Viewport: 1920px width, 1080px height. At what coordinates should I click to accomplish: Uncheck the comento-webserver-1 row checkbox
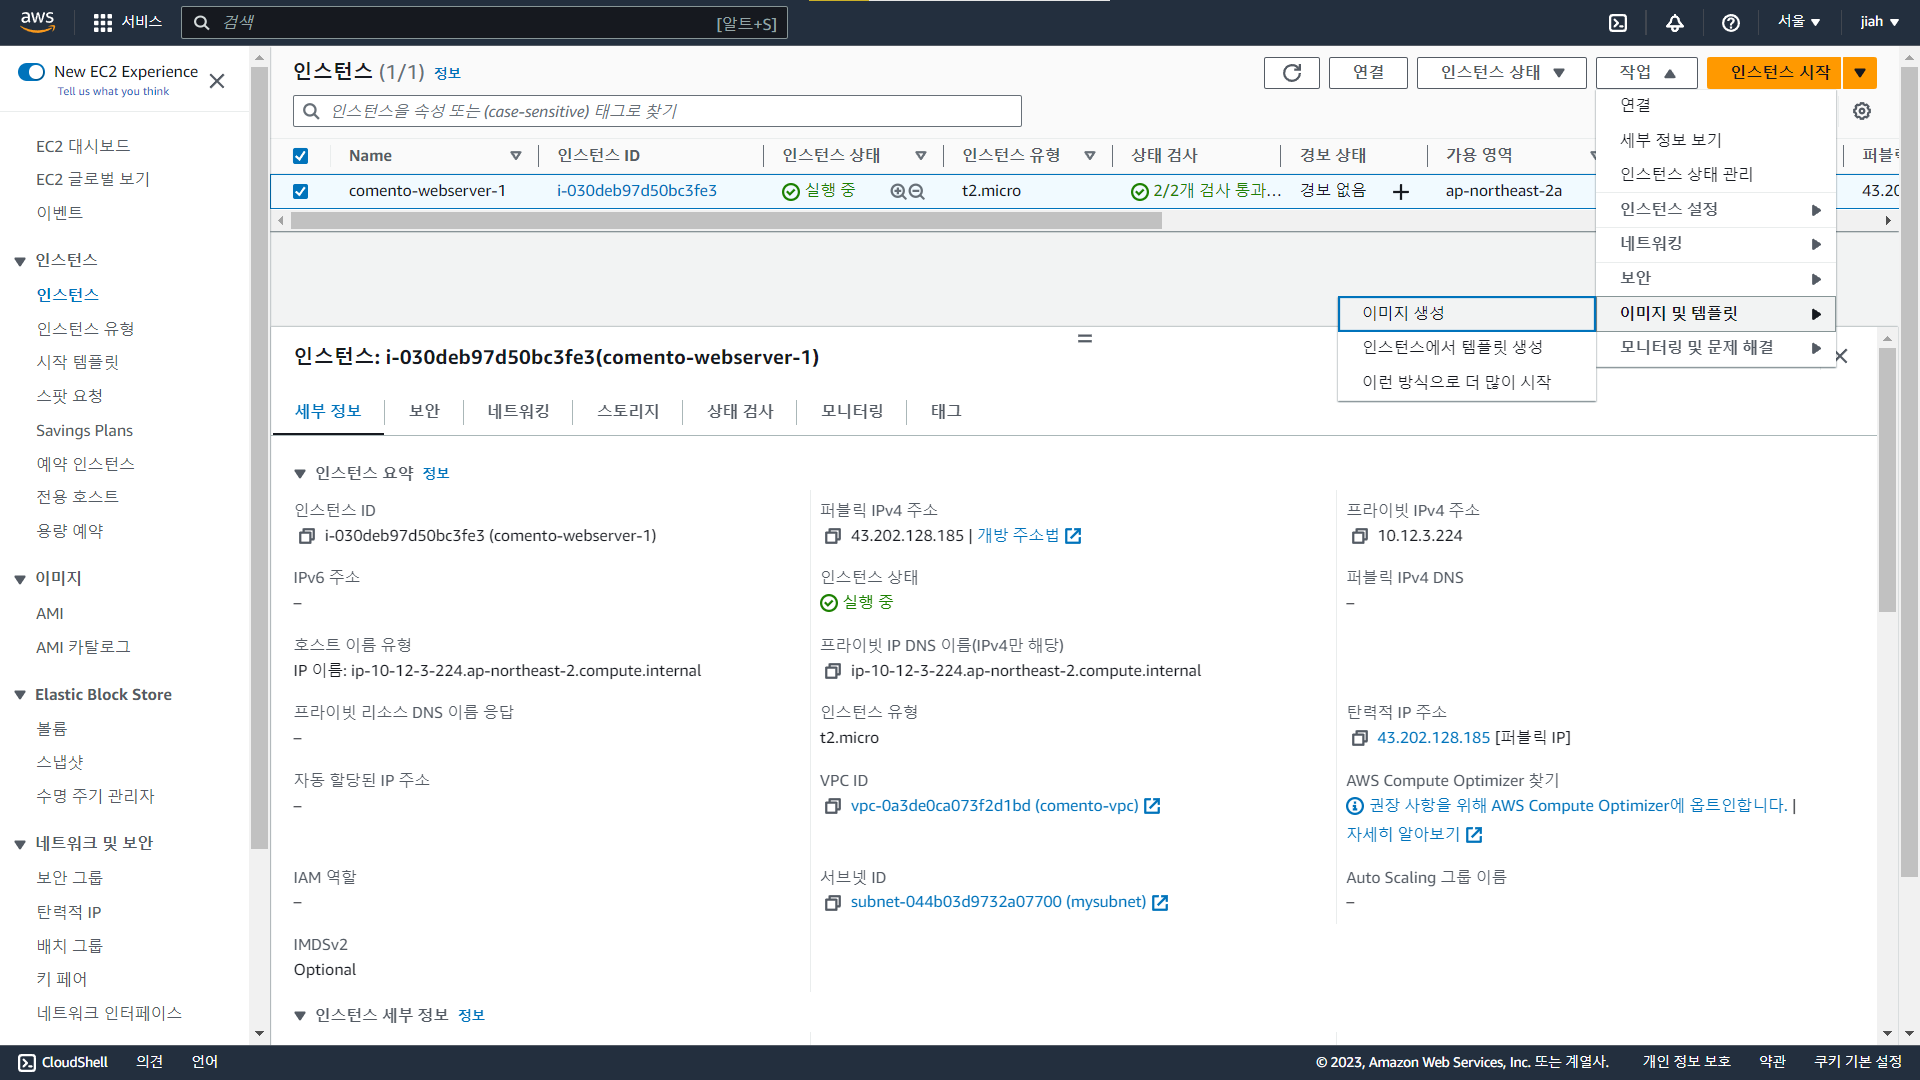click(300, 191)
